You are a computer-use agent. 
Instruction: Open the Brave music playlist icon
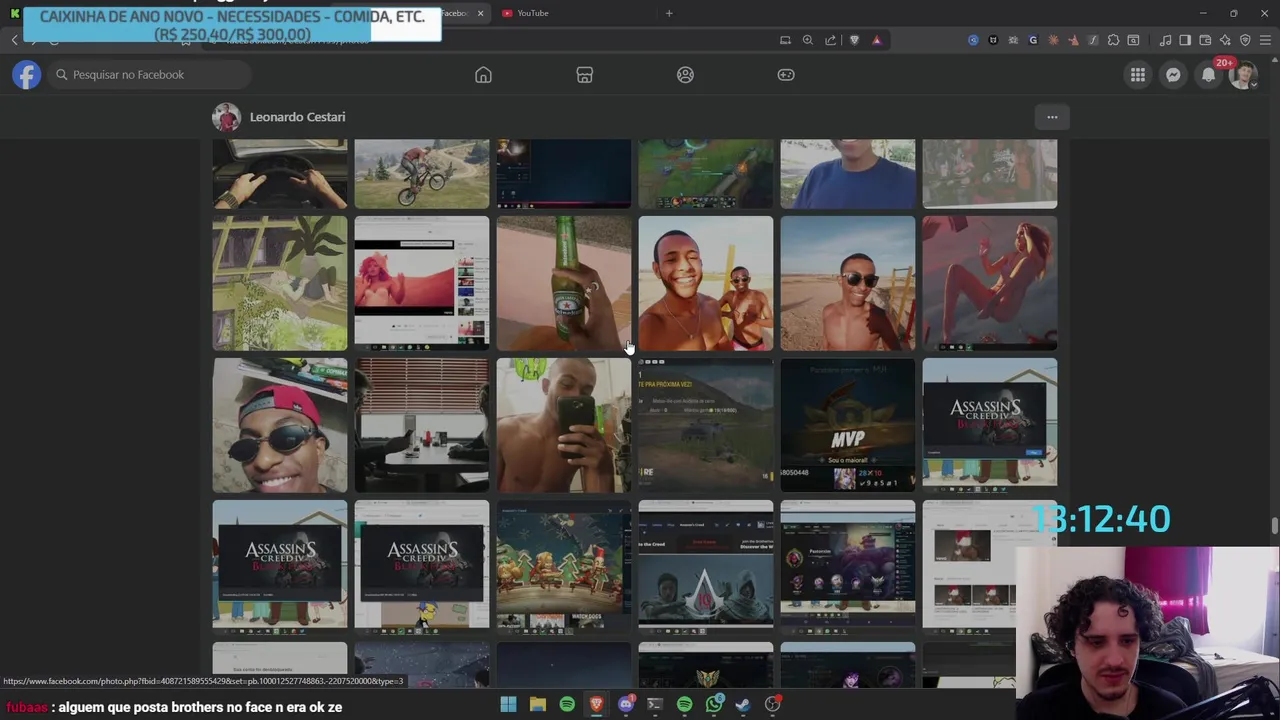[x=1165, y=40]
